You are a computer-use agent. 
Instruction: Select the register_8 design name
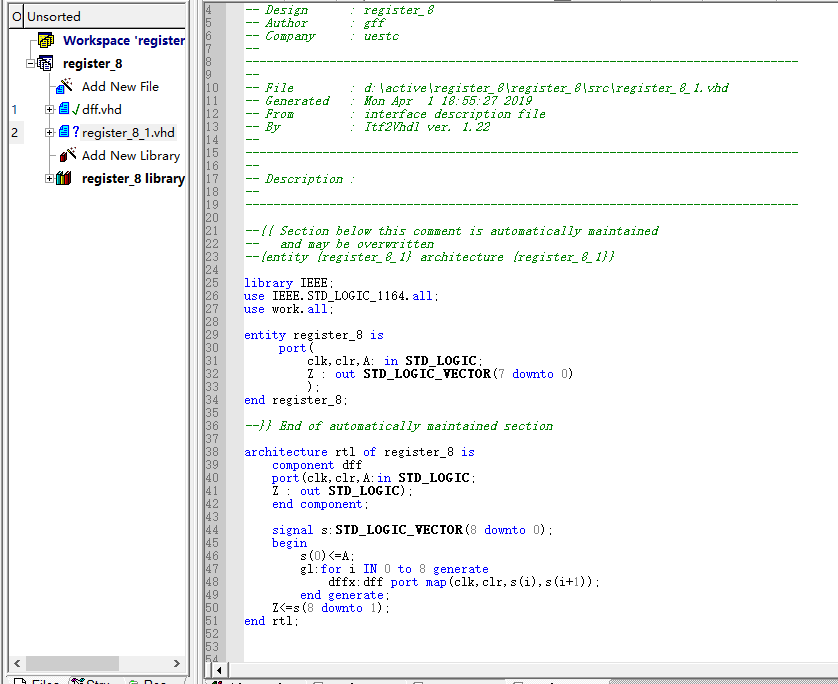click(x=92, y=64)
